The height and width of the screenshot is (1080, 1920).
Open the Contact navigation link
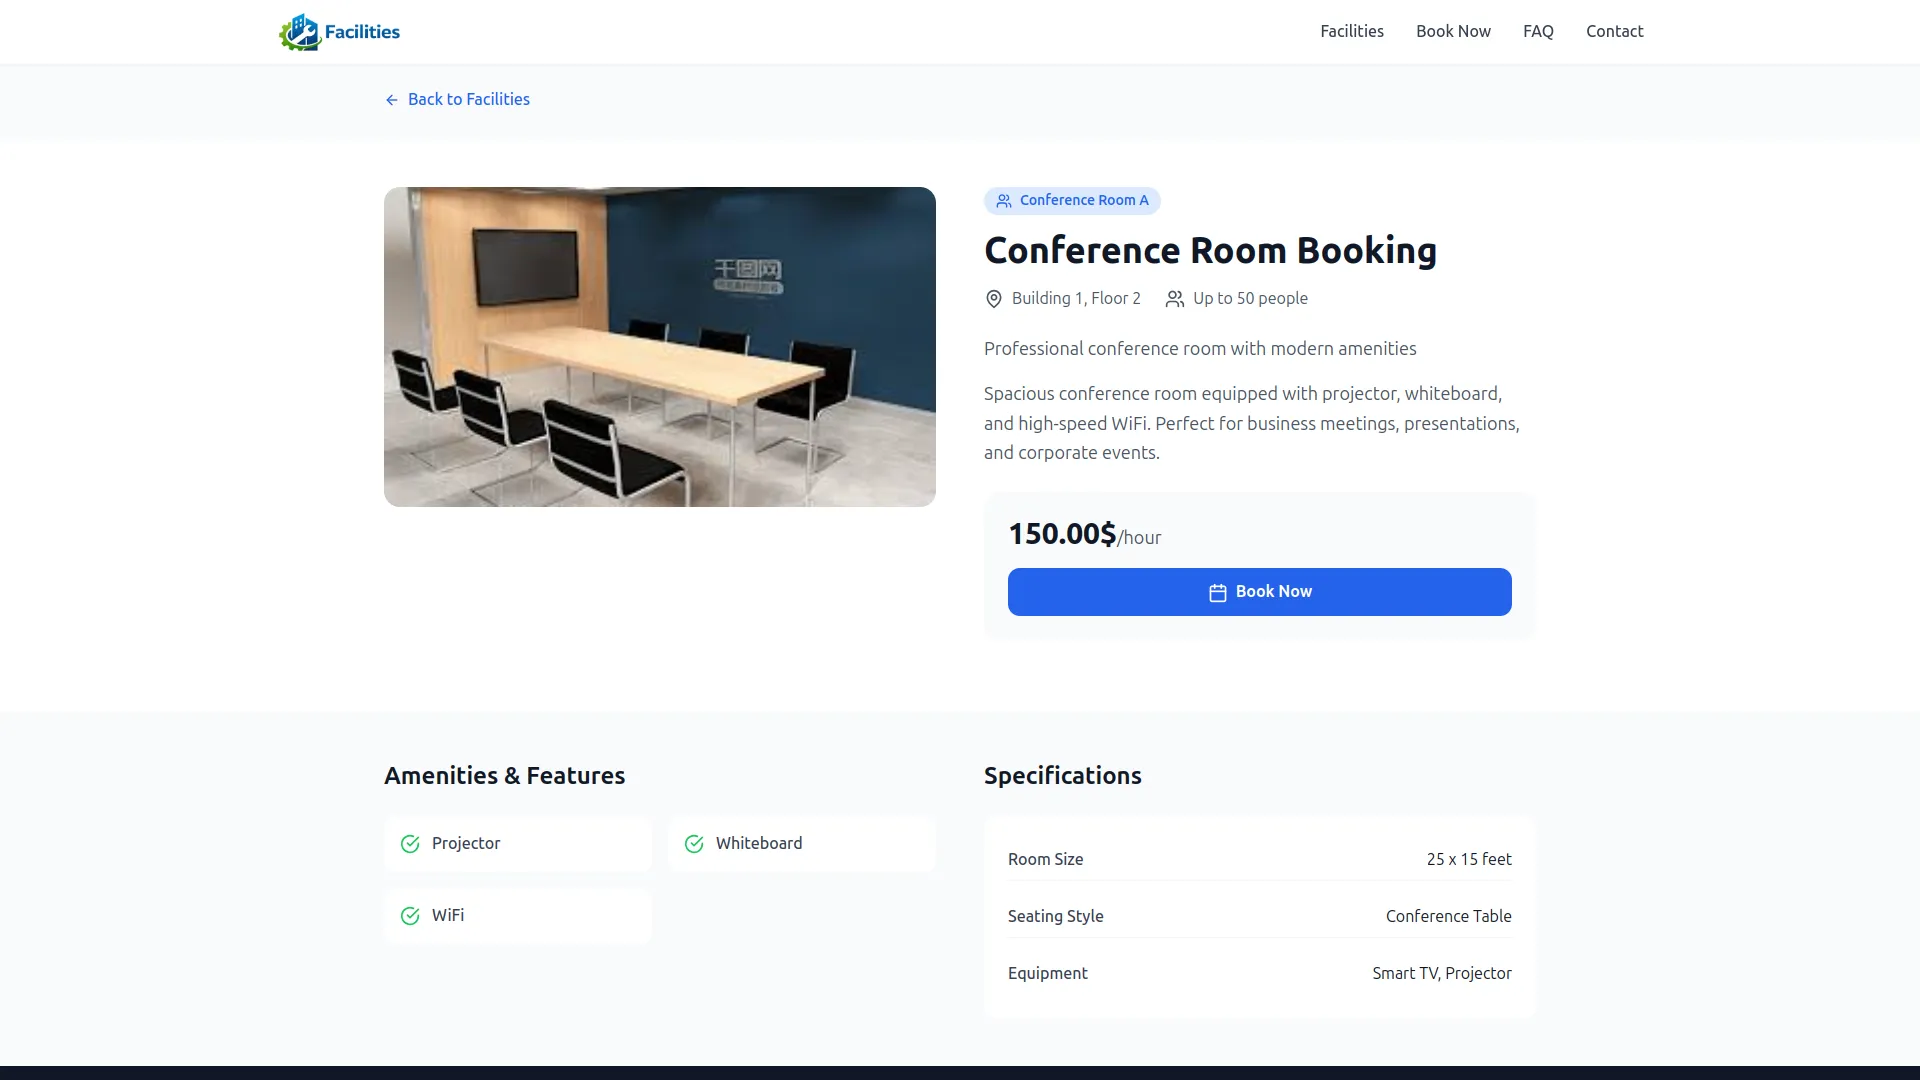click(1614, 31)
